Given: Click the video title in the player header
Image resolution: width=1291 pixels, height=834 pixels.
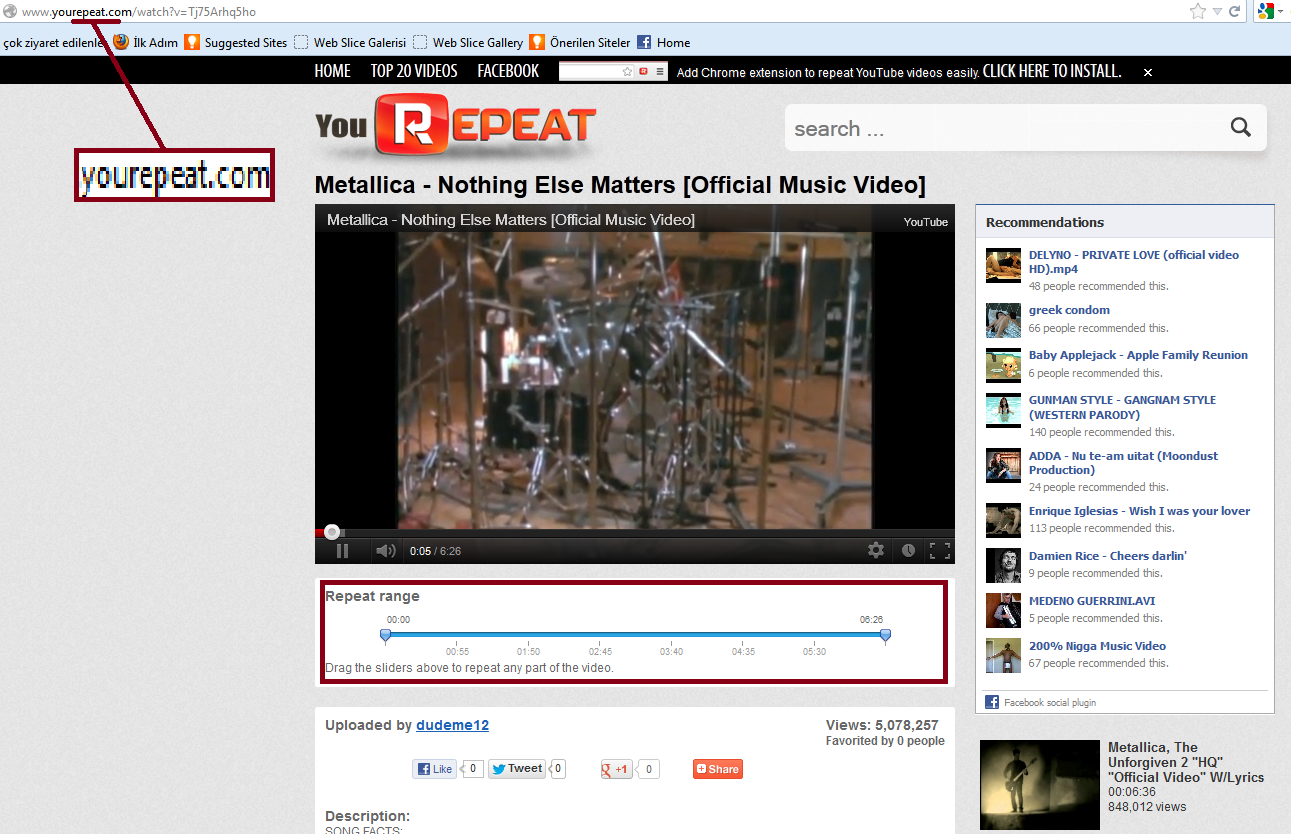Looking at the screenshot, I should (x=511, y=220).
